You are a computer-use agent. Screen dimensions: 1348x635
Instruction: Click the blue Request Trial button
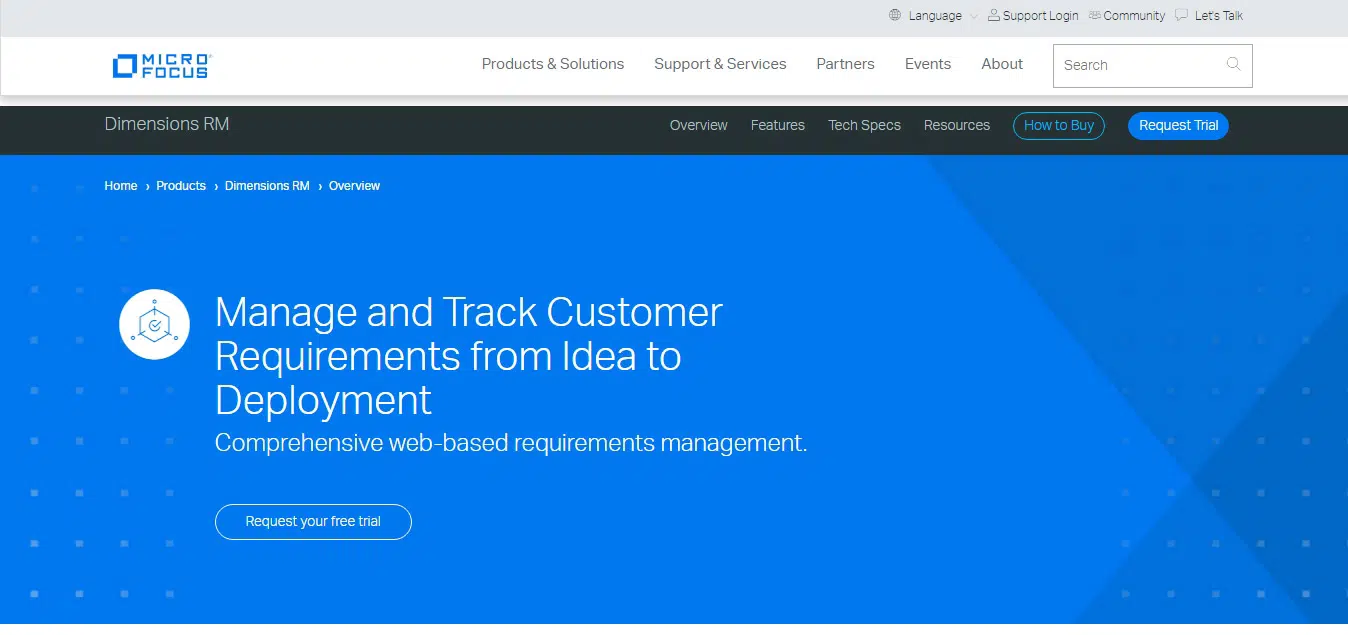1178,125
